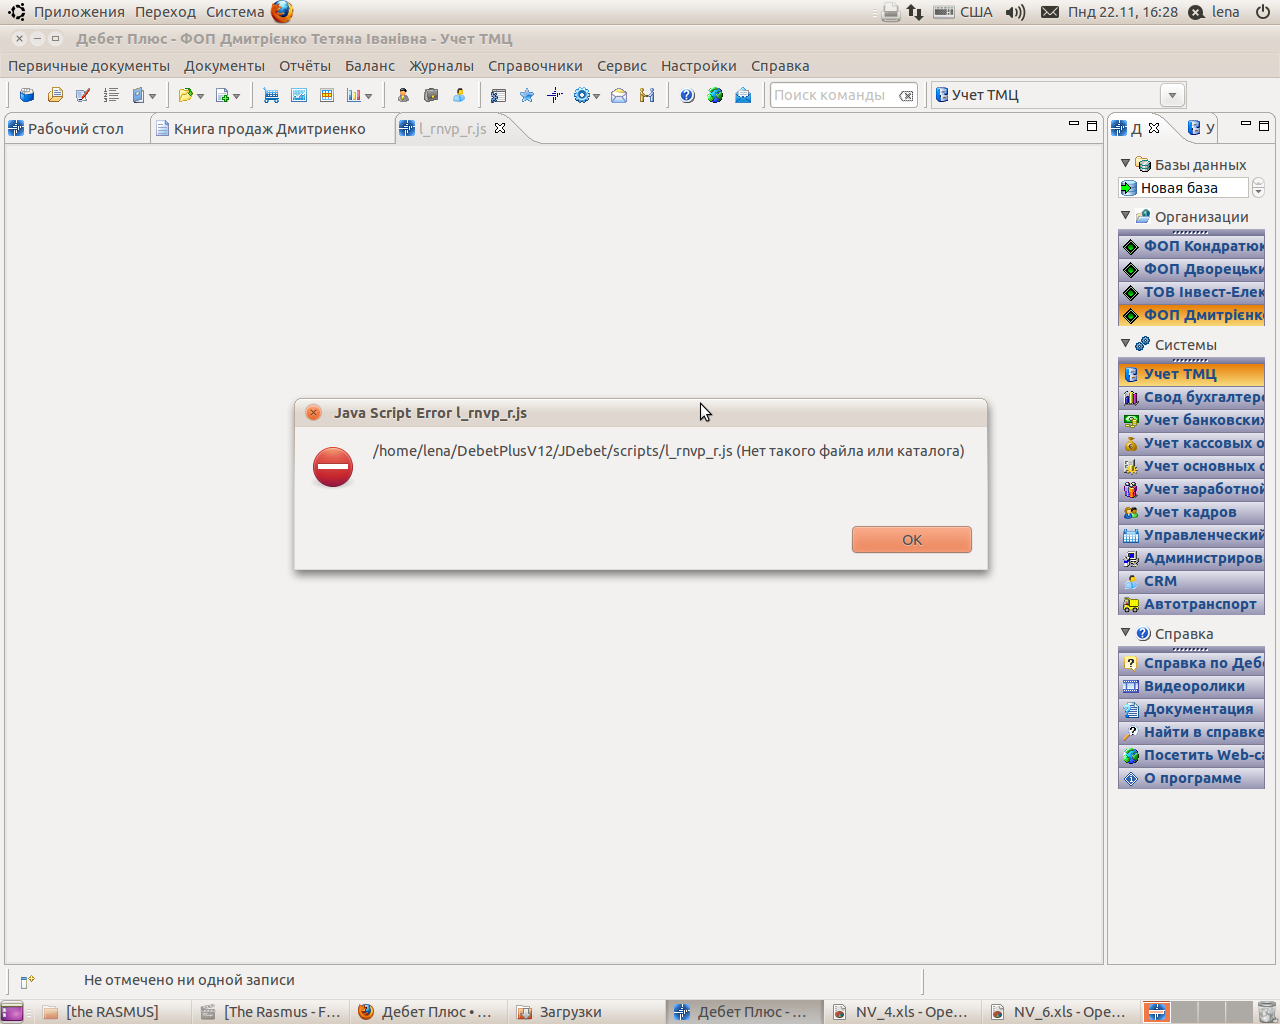
Task: Click the numbered list toolbar icon
Action: (111, 95)
